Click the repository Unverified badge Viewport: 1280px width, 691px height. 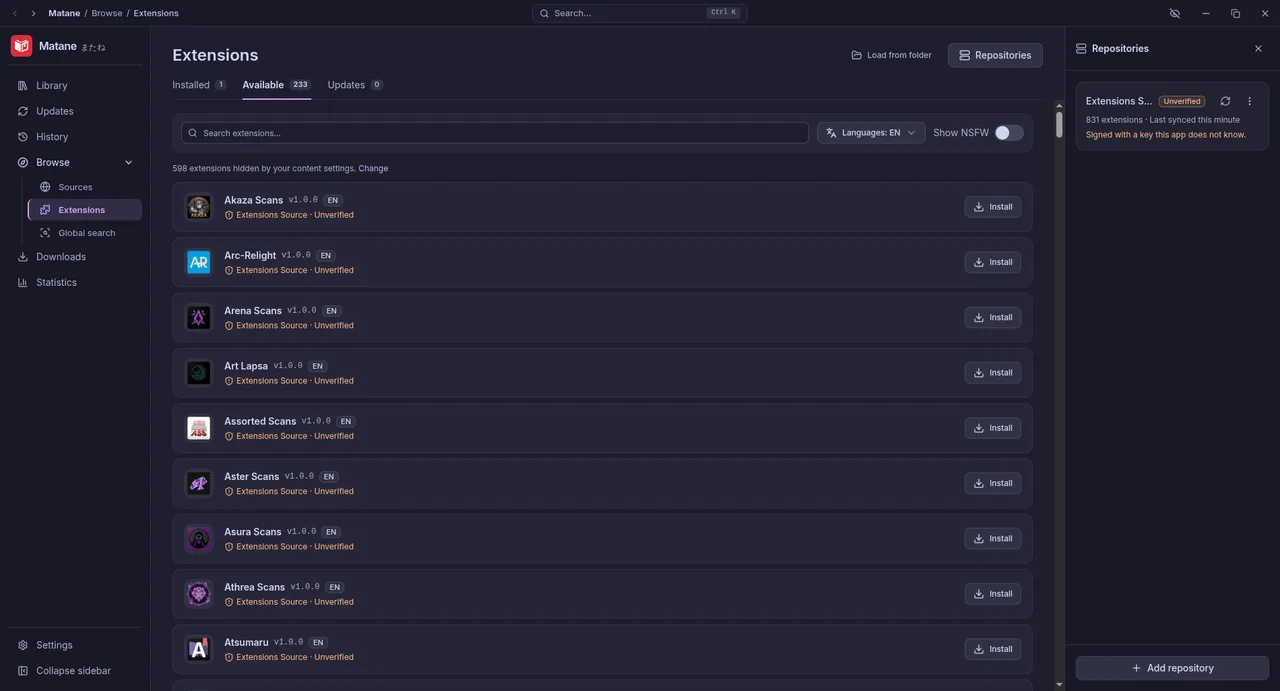click(x=1182, y=101)
